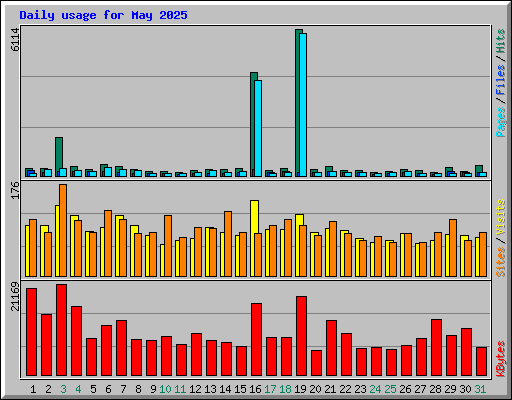Click the 'Visits' legend label
The height and width of the screenshot is (400, 512).
click(501, 218)
